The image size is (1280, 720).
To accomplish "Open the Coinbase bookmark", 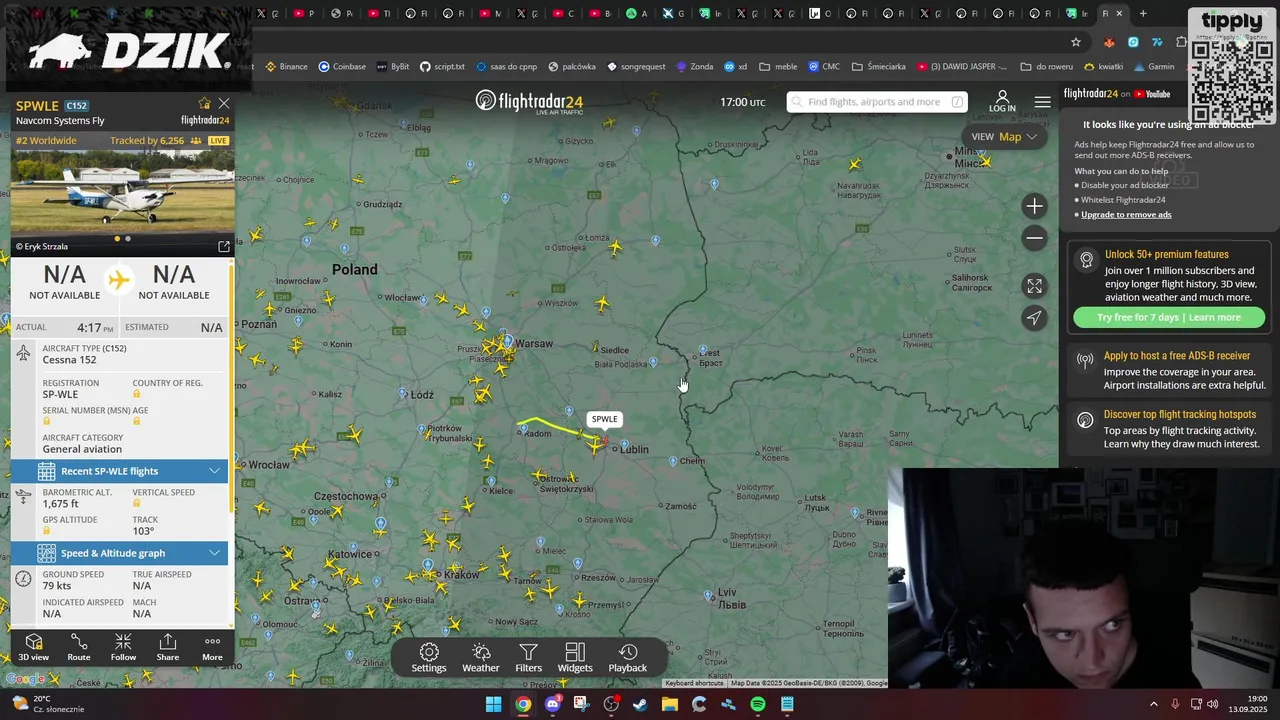I will [342, 67].
